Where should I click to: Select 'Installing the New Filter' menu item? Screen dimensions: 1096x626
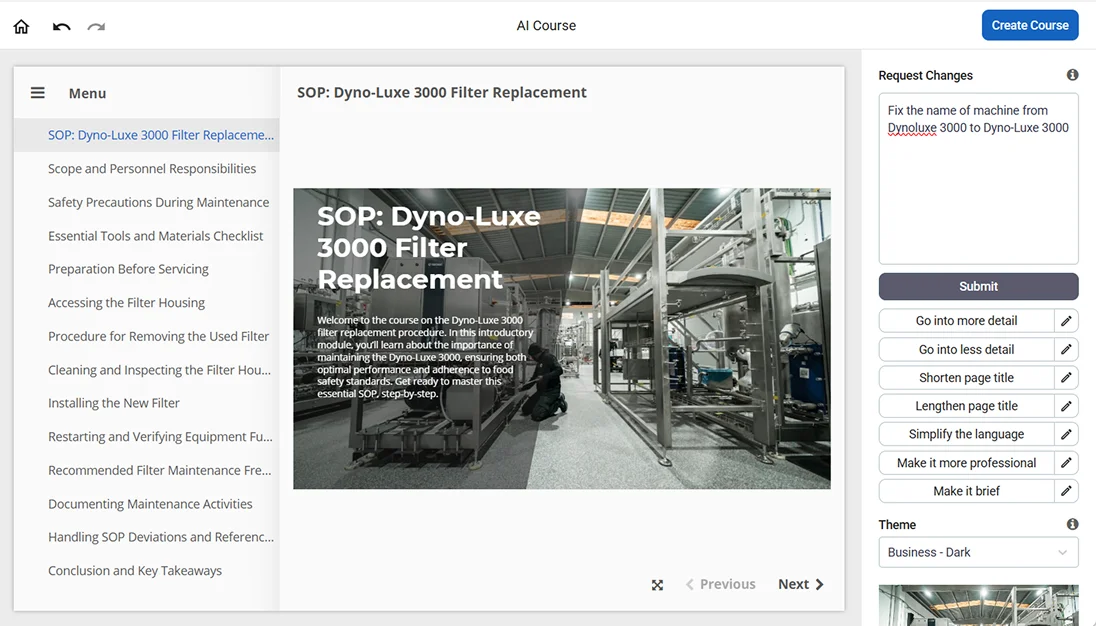pos(114,403)
